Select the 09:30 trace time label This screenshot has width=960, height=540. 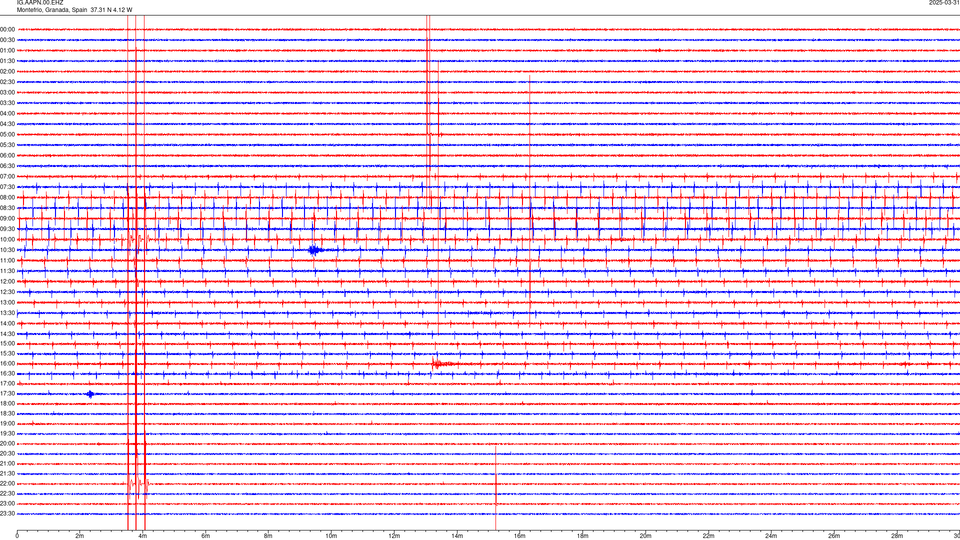coord(8,229)
